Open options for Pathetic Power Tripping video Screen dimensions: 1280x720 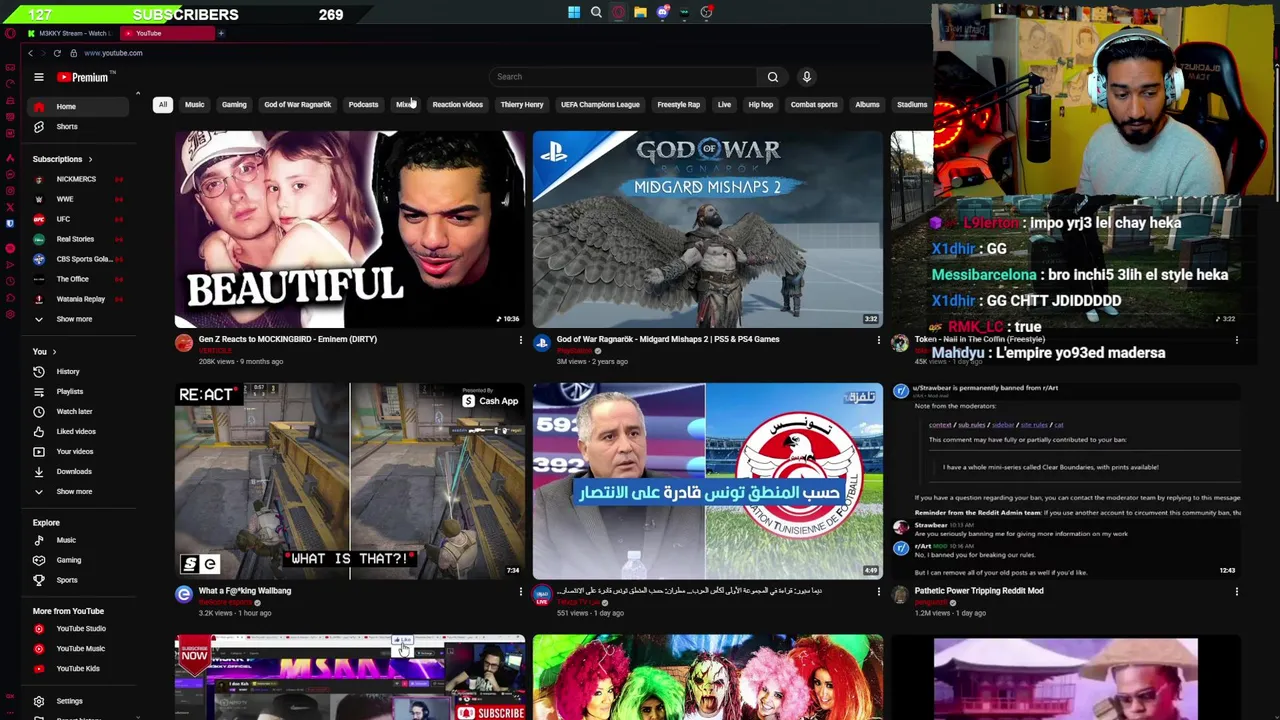[1236, 592]
